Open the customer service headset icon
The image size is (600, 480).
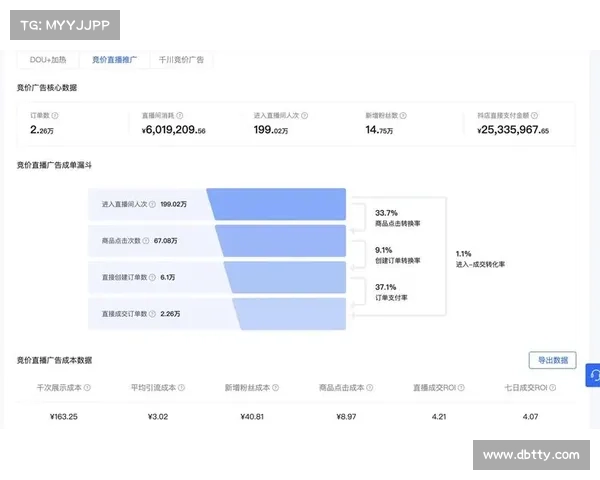pyautogui.click(x=593, y=376)
